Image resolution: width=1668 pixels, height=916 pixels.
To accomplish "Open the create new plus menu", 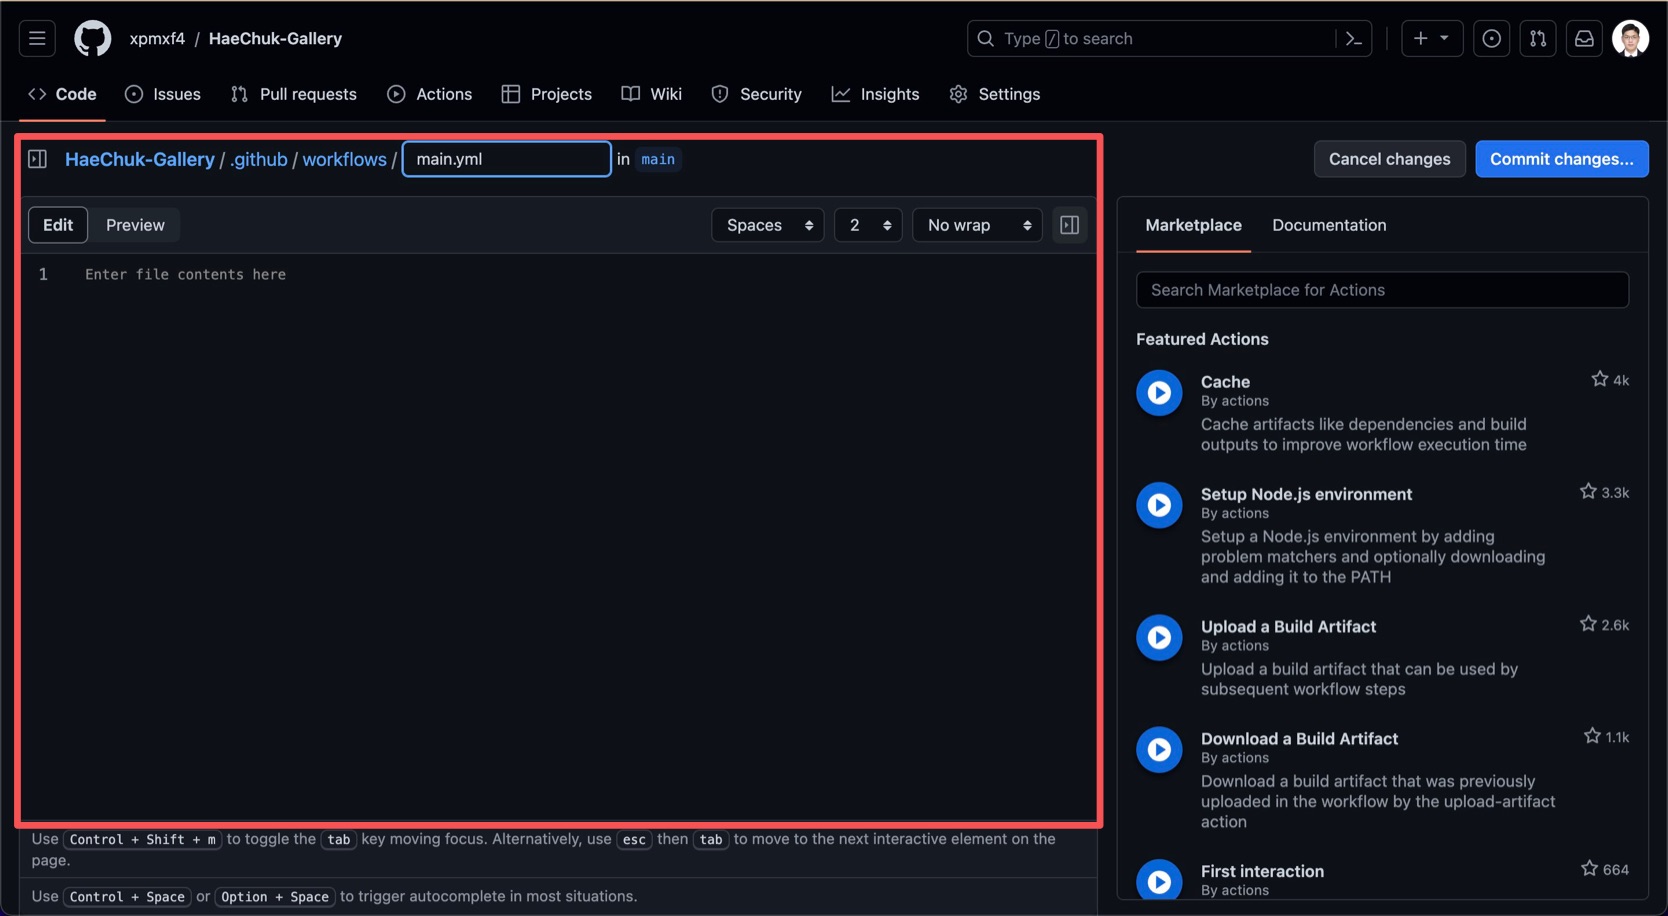I will [1432, 38].
